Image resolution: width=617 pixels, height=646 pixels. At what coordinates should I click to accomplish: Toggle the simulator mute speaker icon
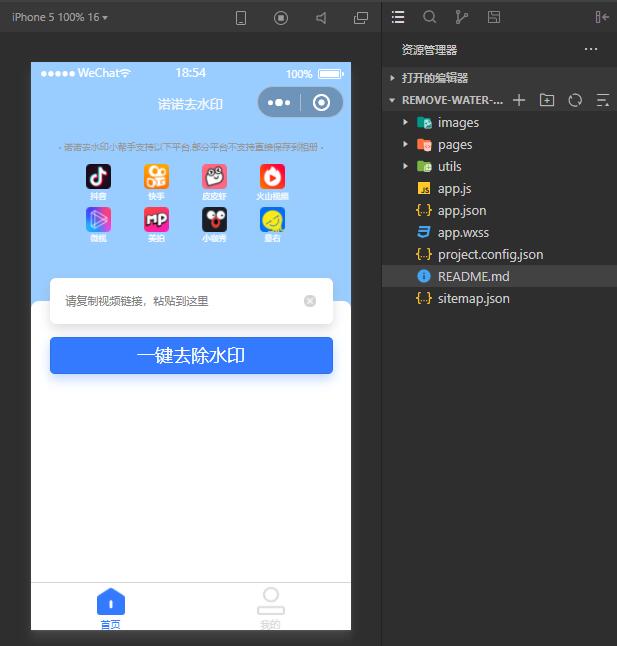click(x=321, y=18)
